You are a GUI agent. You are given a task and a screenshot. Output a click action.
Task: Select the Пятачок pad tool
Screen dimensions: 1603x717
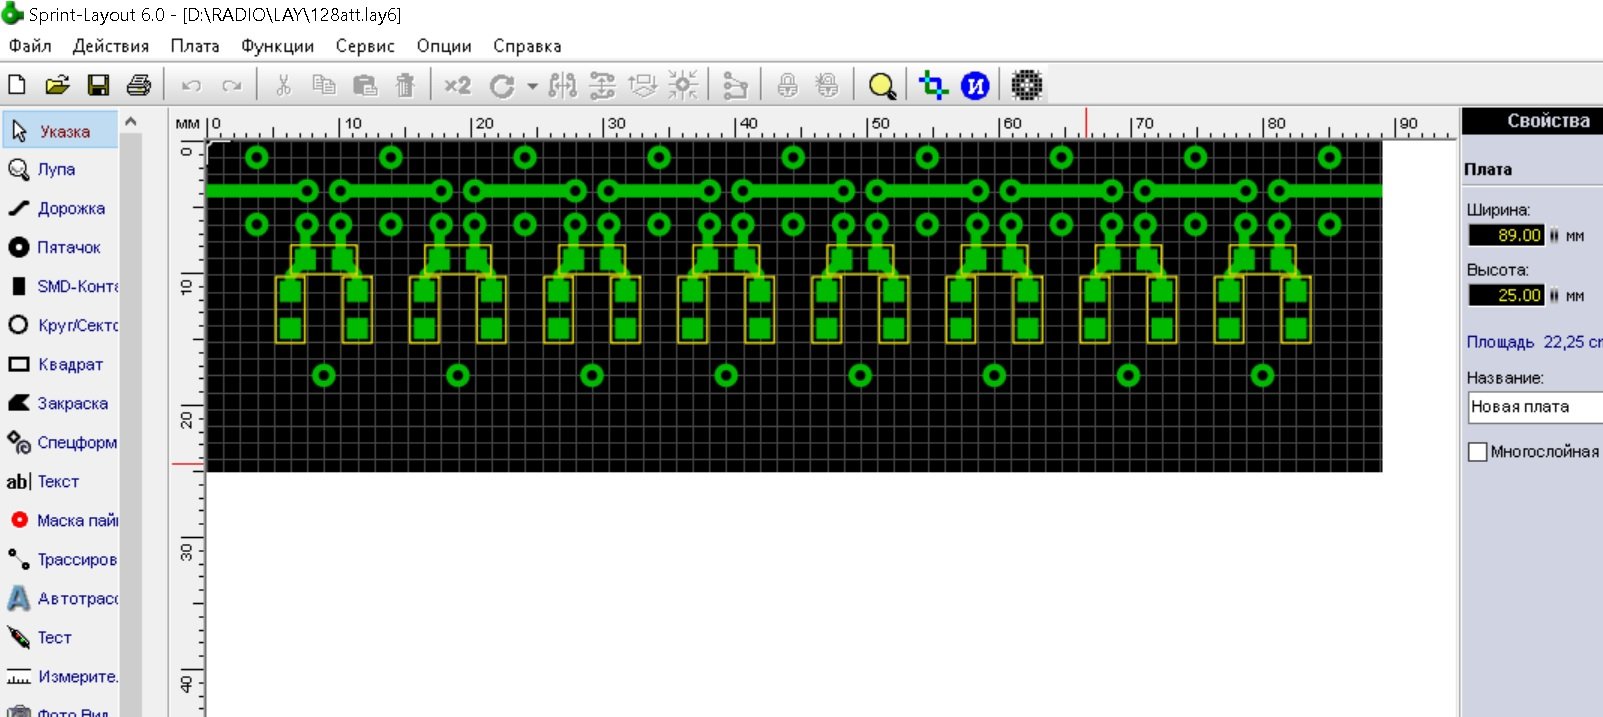click(x=61, y=247)
